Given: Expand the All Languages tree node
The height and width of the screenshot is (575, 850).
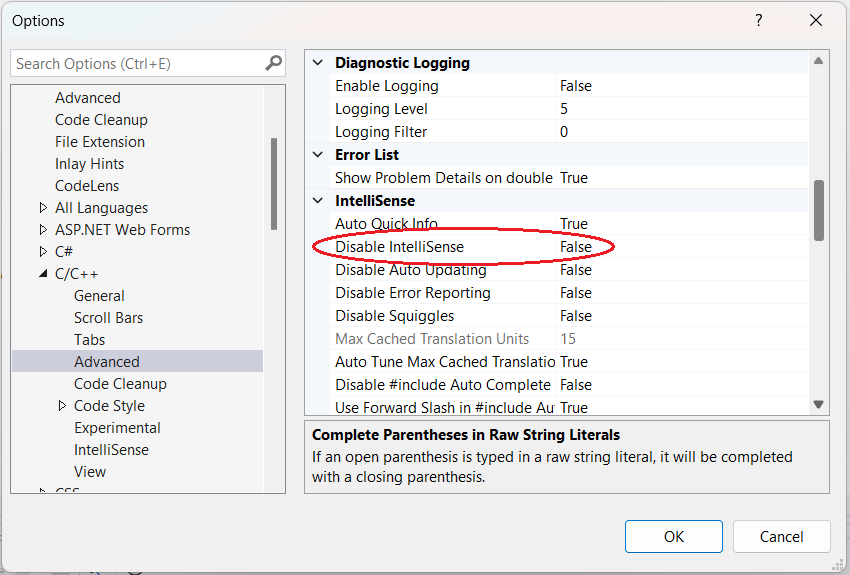Looking at the screenshot, I should [x=43, y=208].
